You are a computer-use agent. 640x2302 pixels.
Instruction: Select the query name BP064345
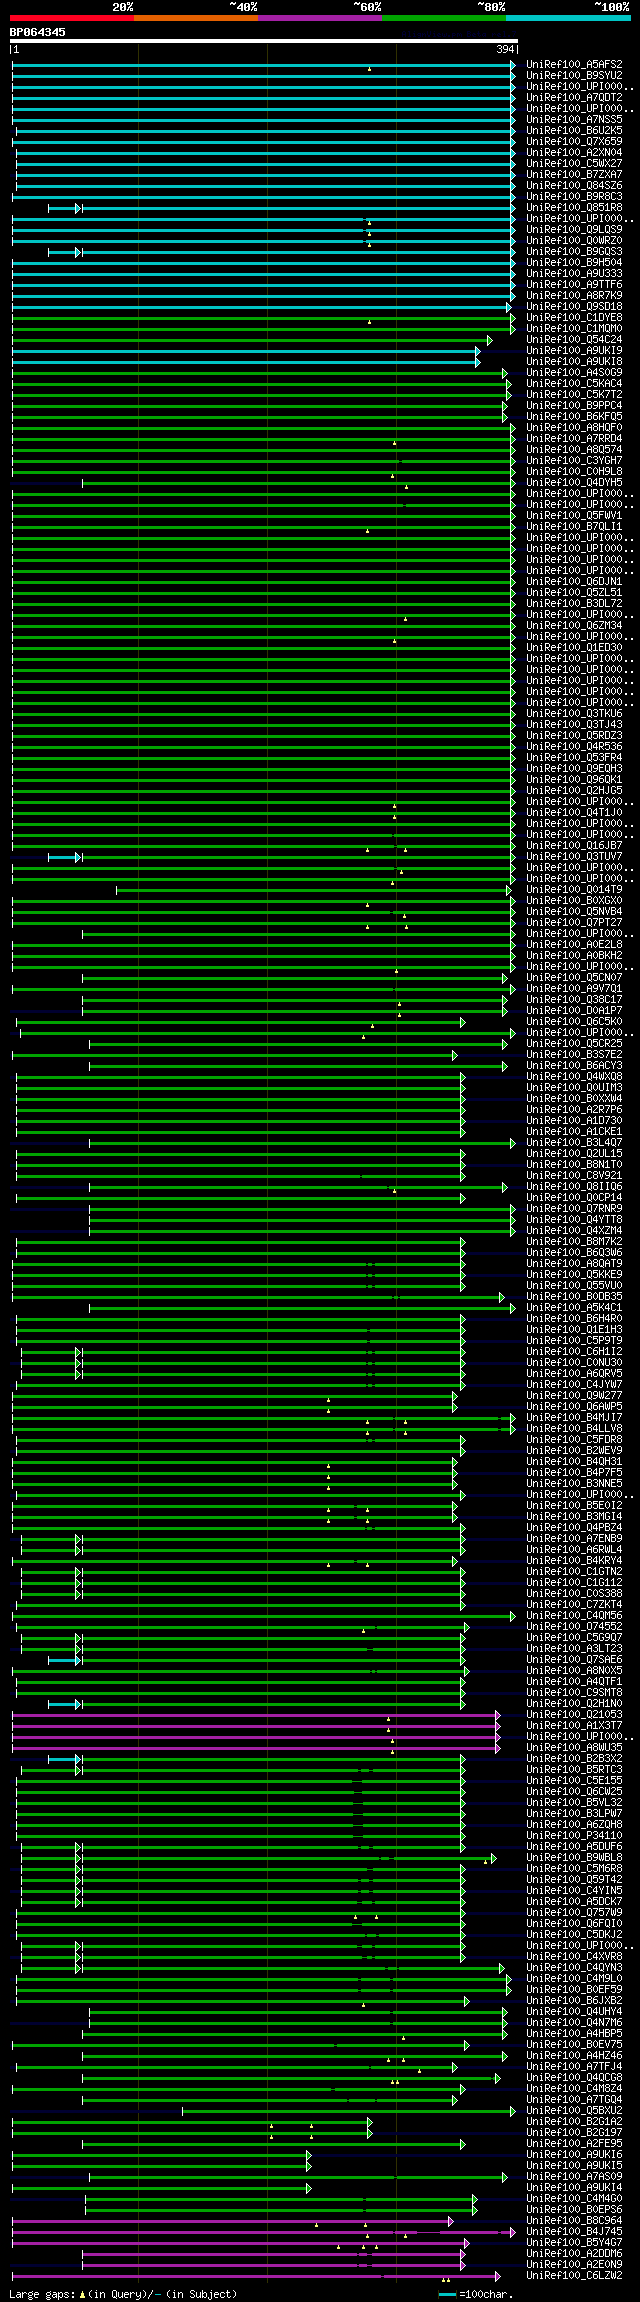pos(38,32)
